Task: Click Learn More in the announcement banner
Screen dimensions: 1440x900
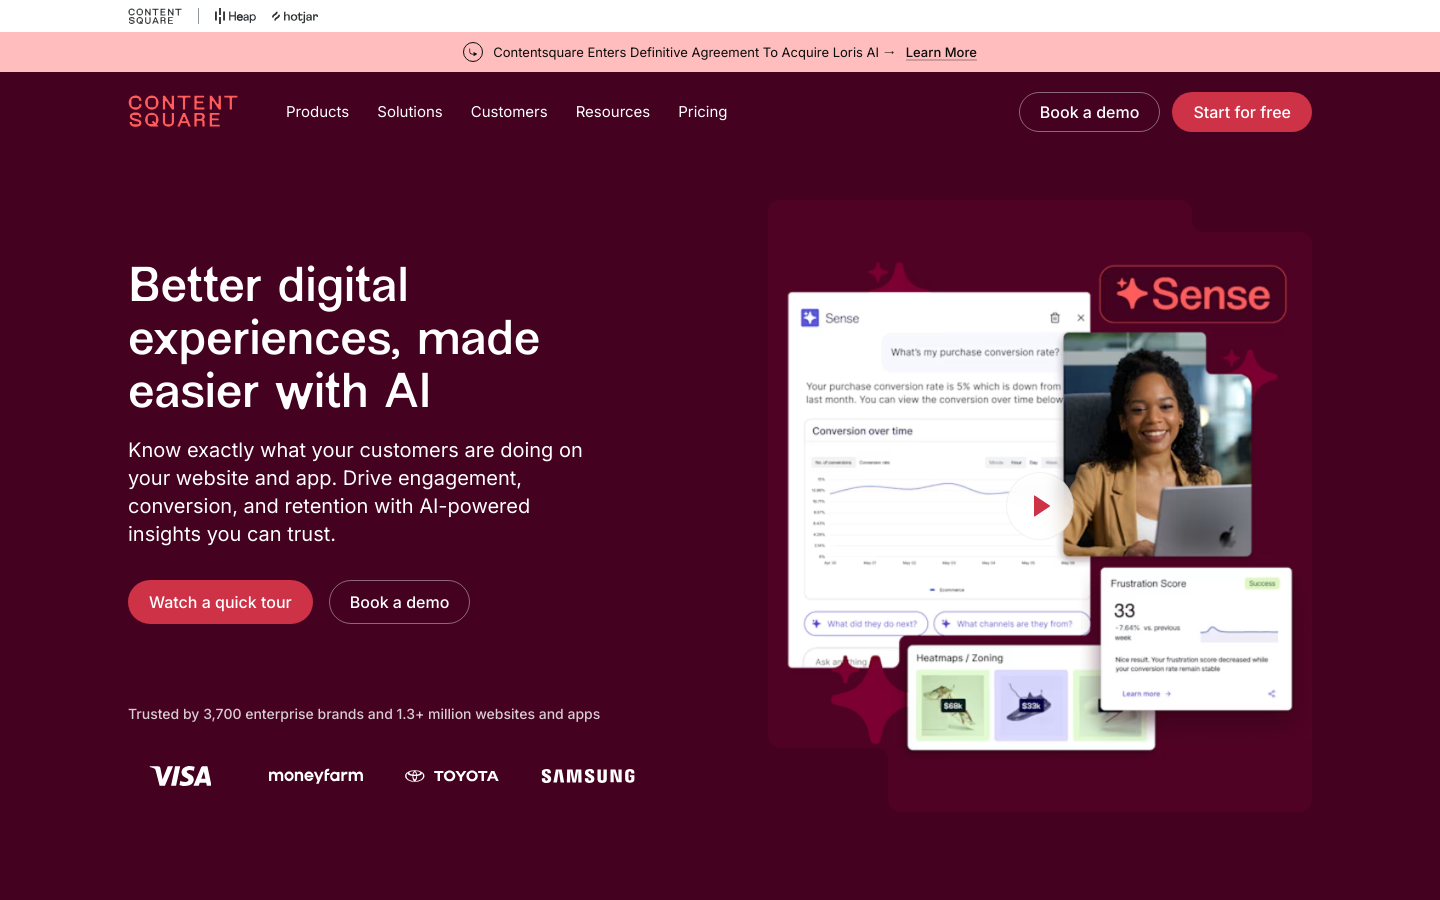Action: [941, 52]
